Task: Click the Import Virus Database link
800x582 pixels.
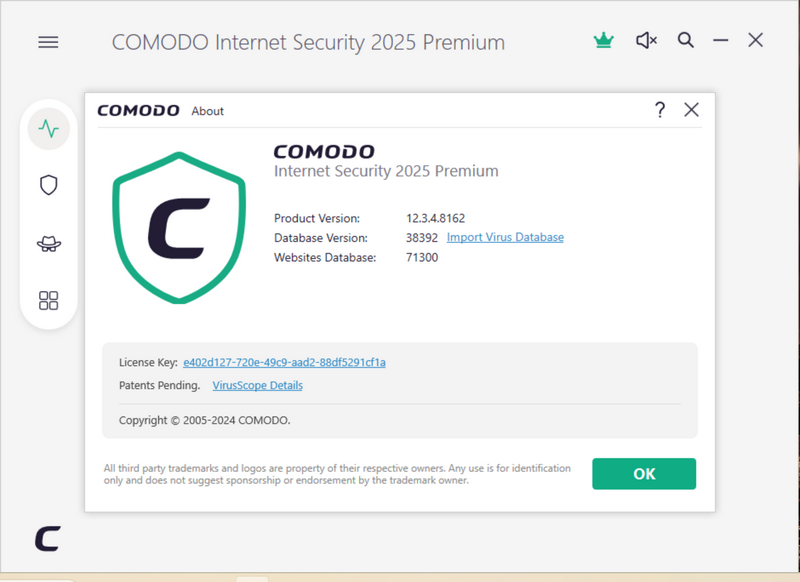Action: tap(505, 238)
